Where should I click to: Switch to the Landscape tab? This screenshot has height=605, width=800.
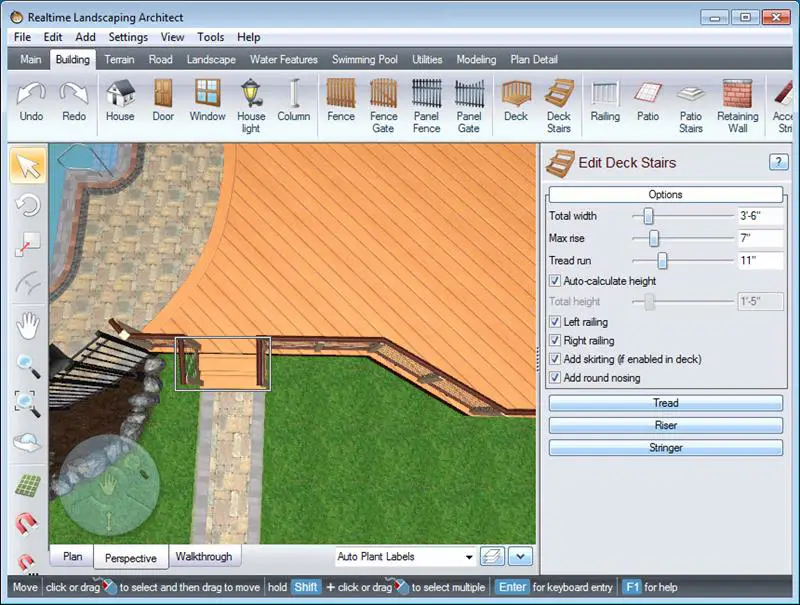(211, 60)
